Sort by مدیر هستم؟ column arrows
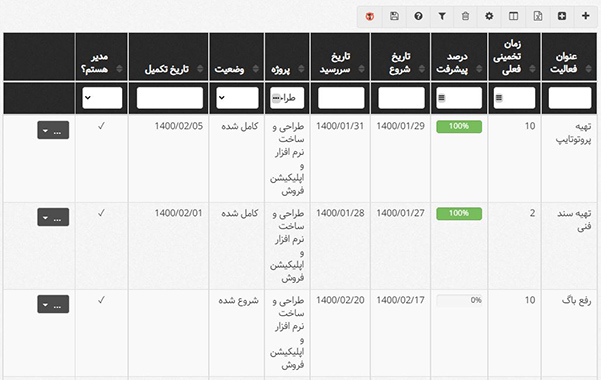This screenshot has height=380, width=601. click(119, 69)
